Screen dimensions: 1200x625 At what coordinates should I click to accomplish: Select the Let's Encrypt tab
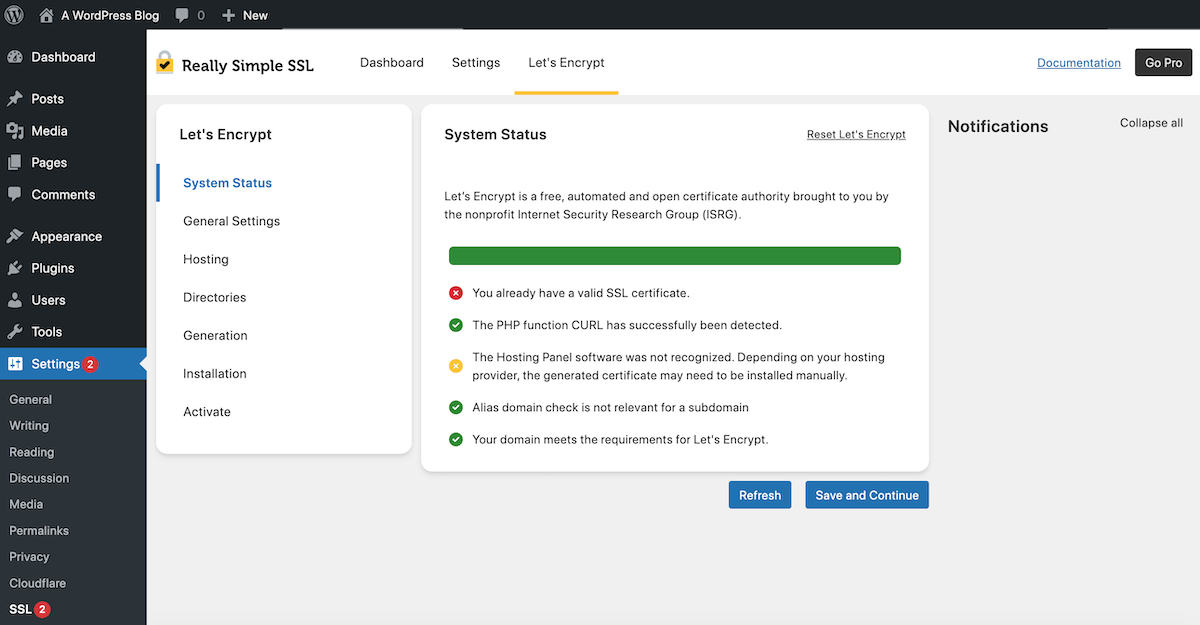coord(567,62)
